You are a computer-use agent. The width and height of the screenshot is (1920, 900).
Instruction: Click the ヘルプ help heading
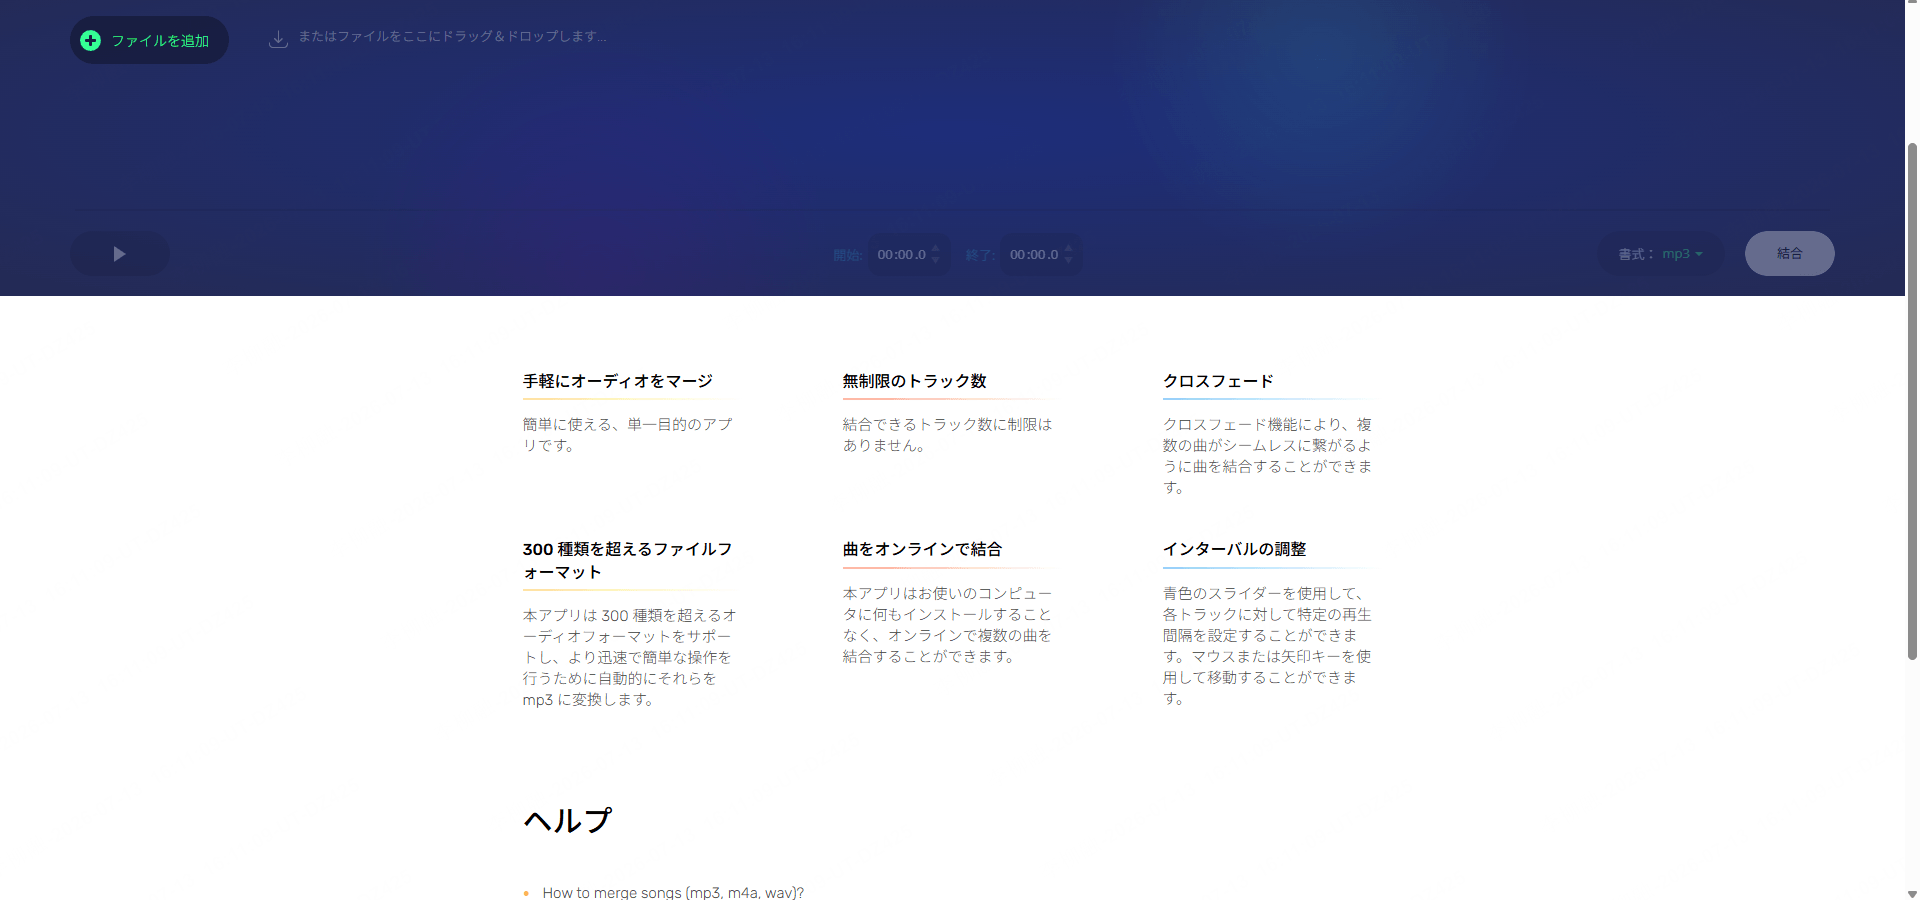pos(567,821)
